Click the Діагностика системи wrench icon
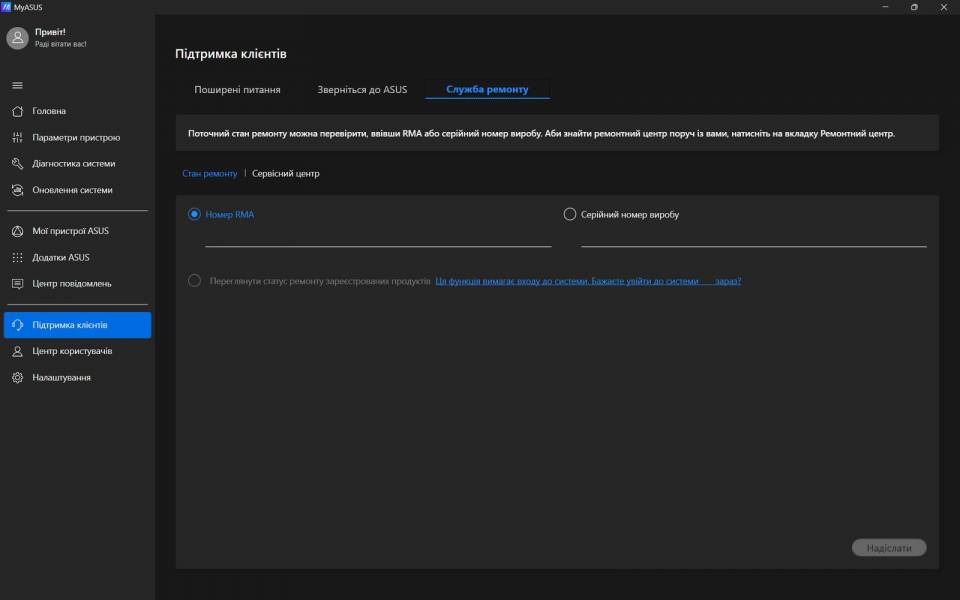 pyautogui.click(x=17, y=163)
